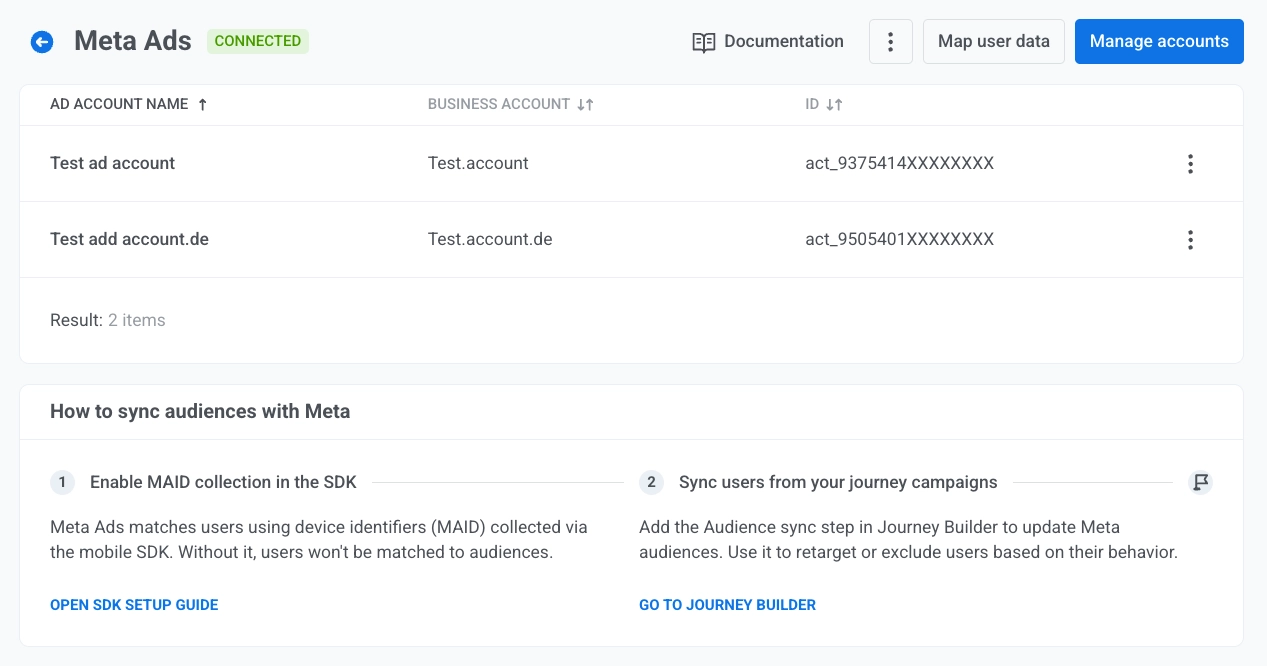Click the flag icon in sync guide

coord(1200,482)
